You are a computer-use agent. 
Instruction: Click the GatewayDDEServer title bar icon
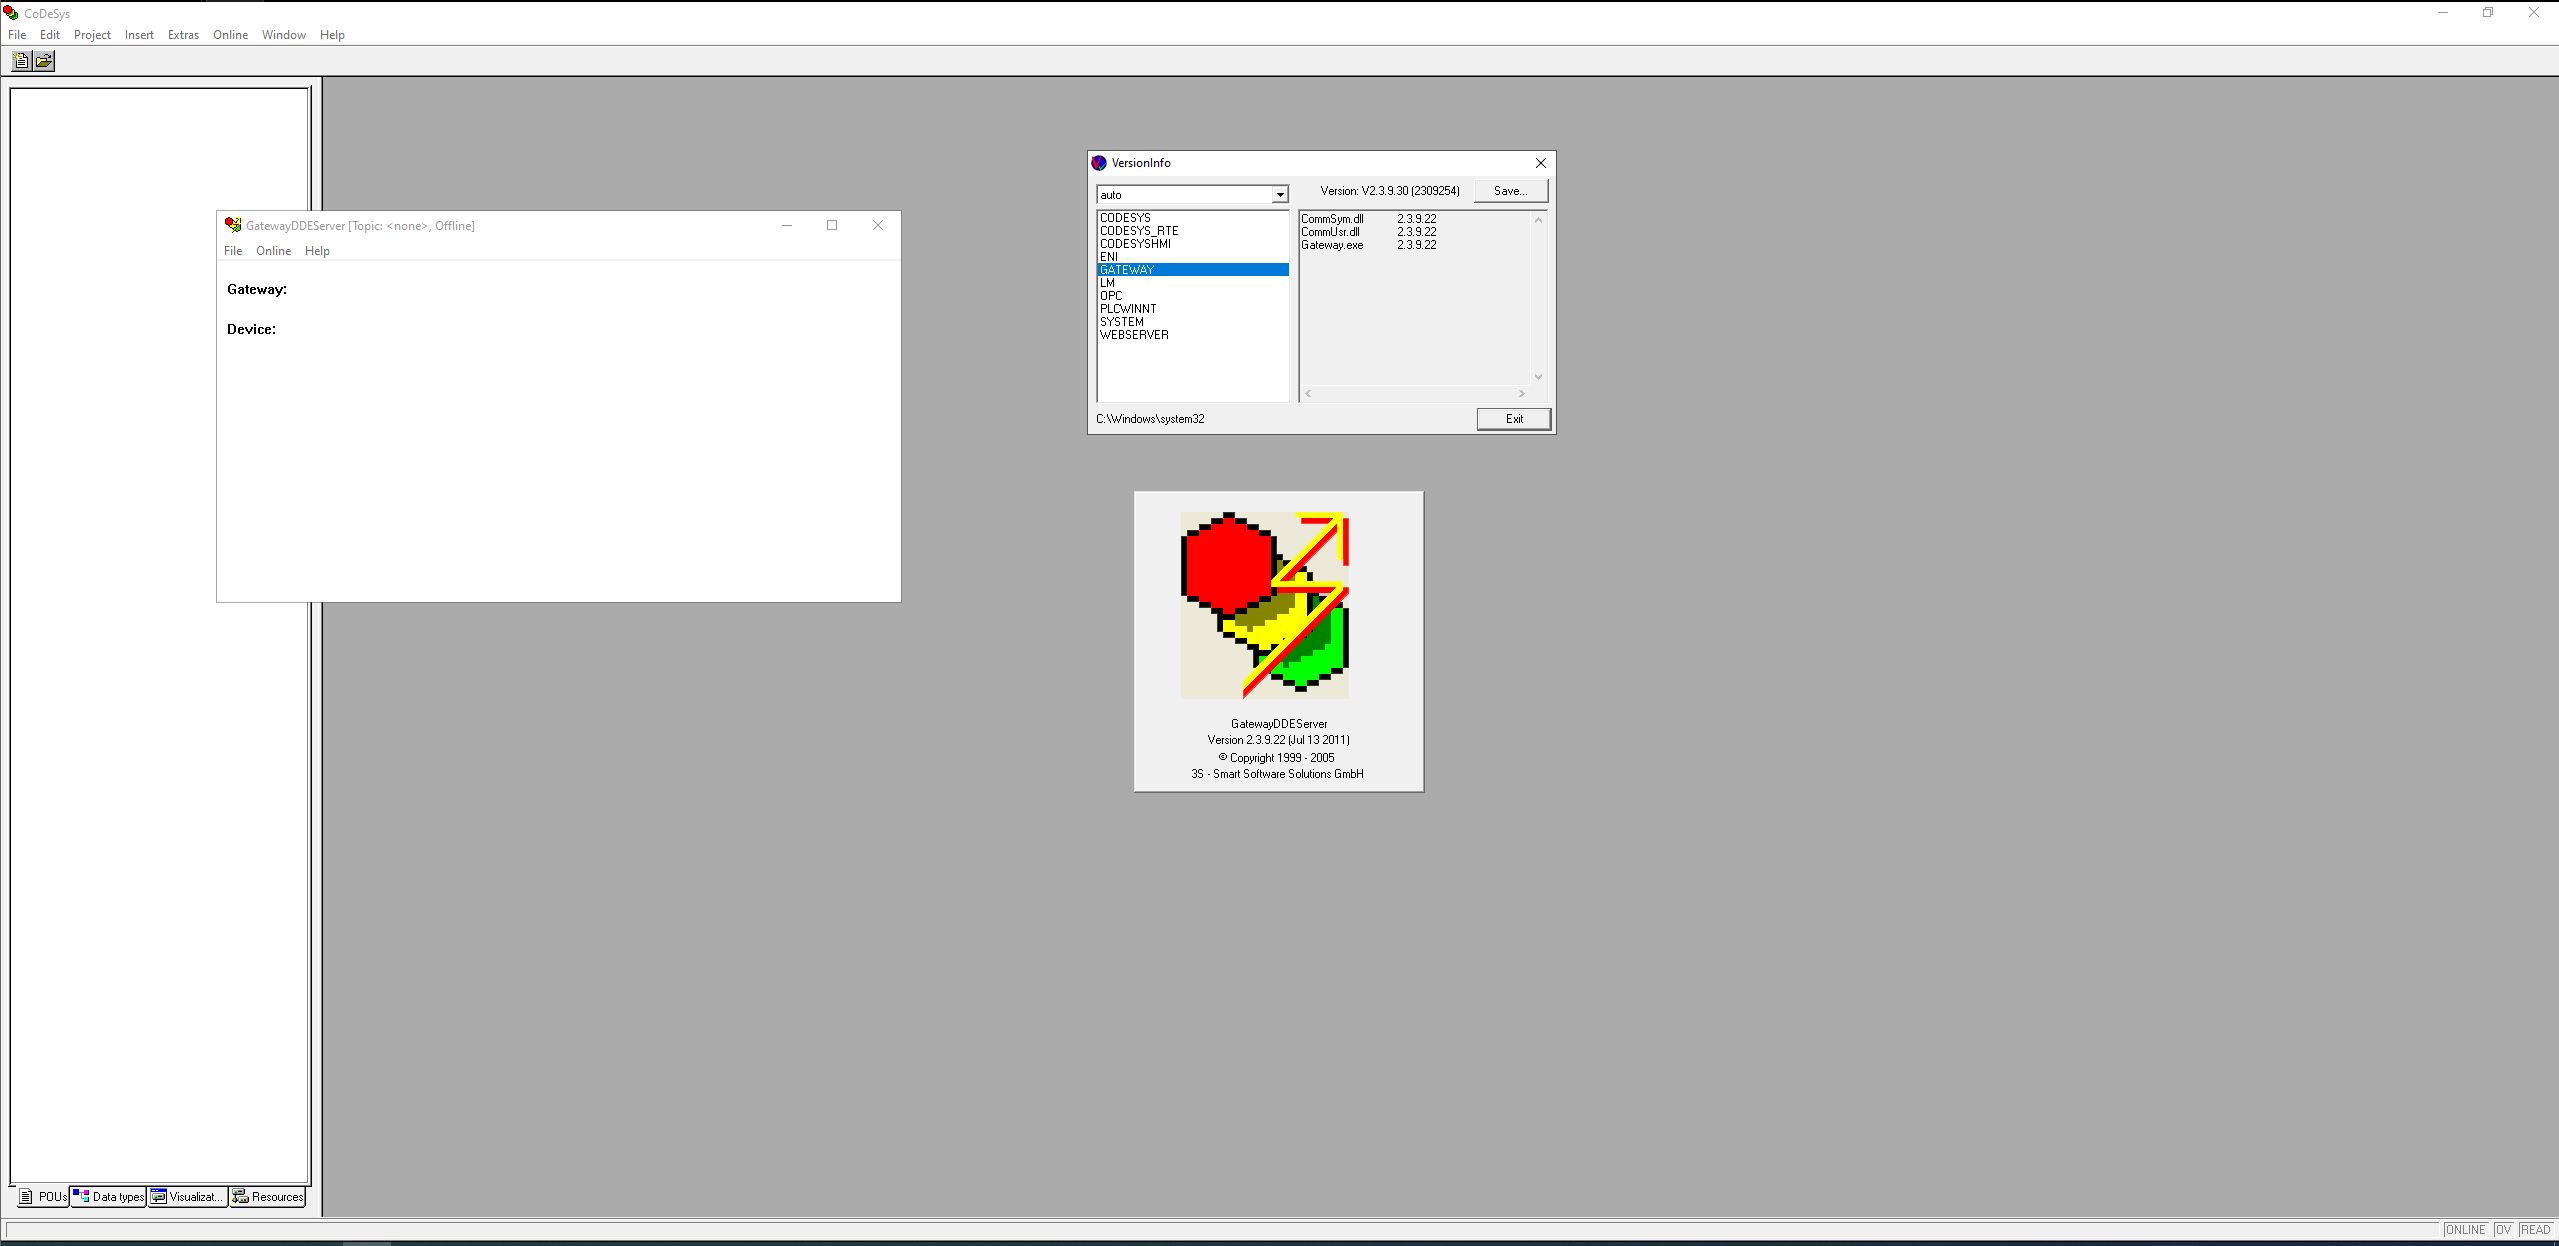[x=233, y=225]
